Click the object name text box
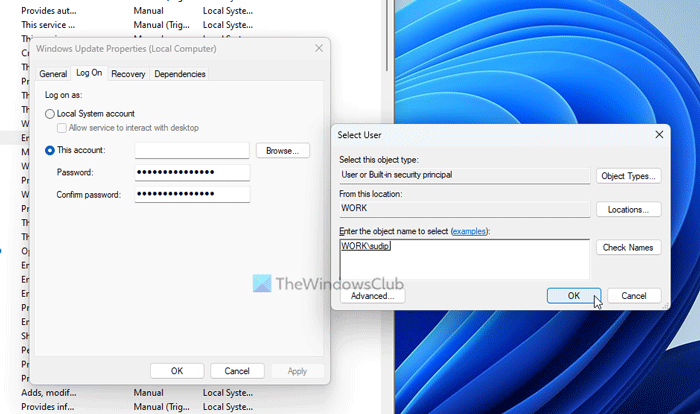Screen dimensions: 700x414 tap(464, 259)
